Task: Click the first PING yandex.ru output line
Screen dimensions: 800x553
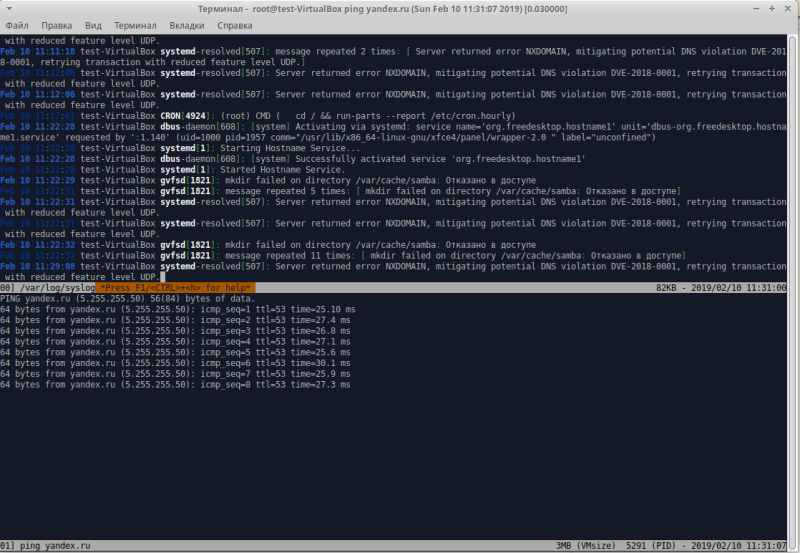Action: tap(127, 298)
